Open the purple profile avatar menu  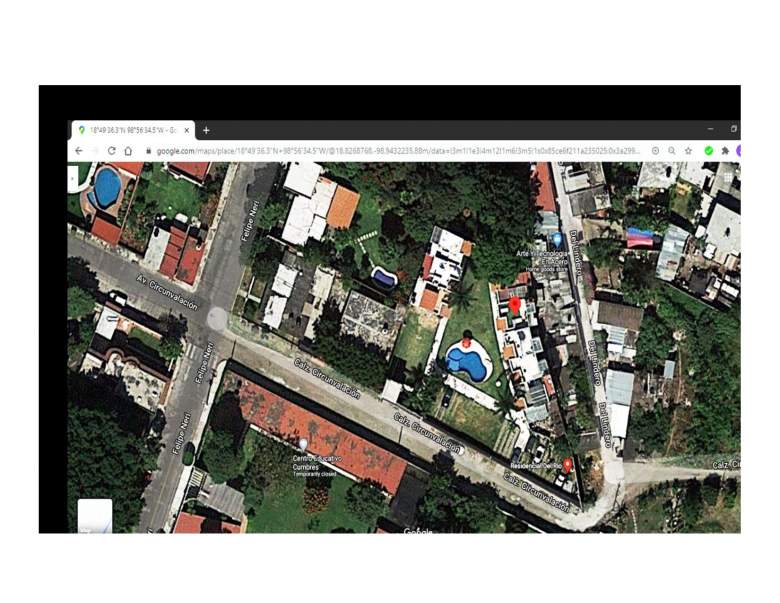point(739,151)
